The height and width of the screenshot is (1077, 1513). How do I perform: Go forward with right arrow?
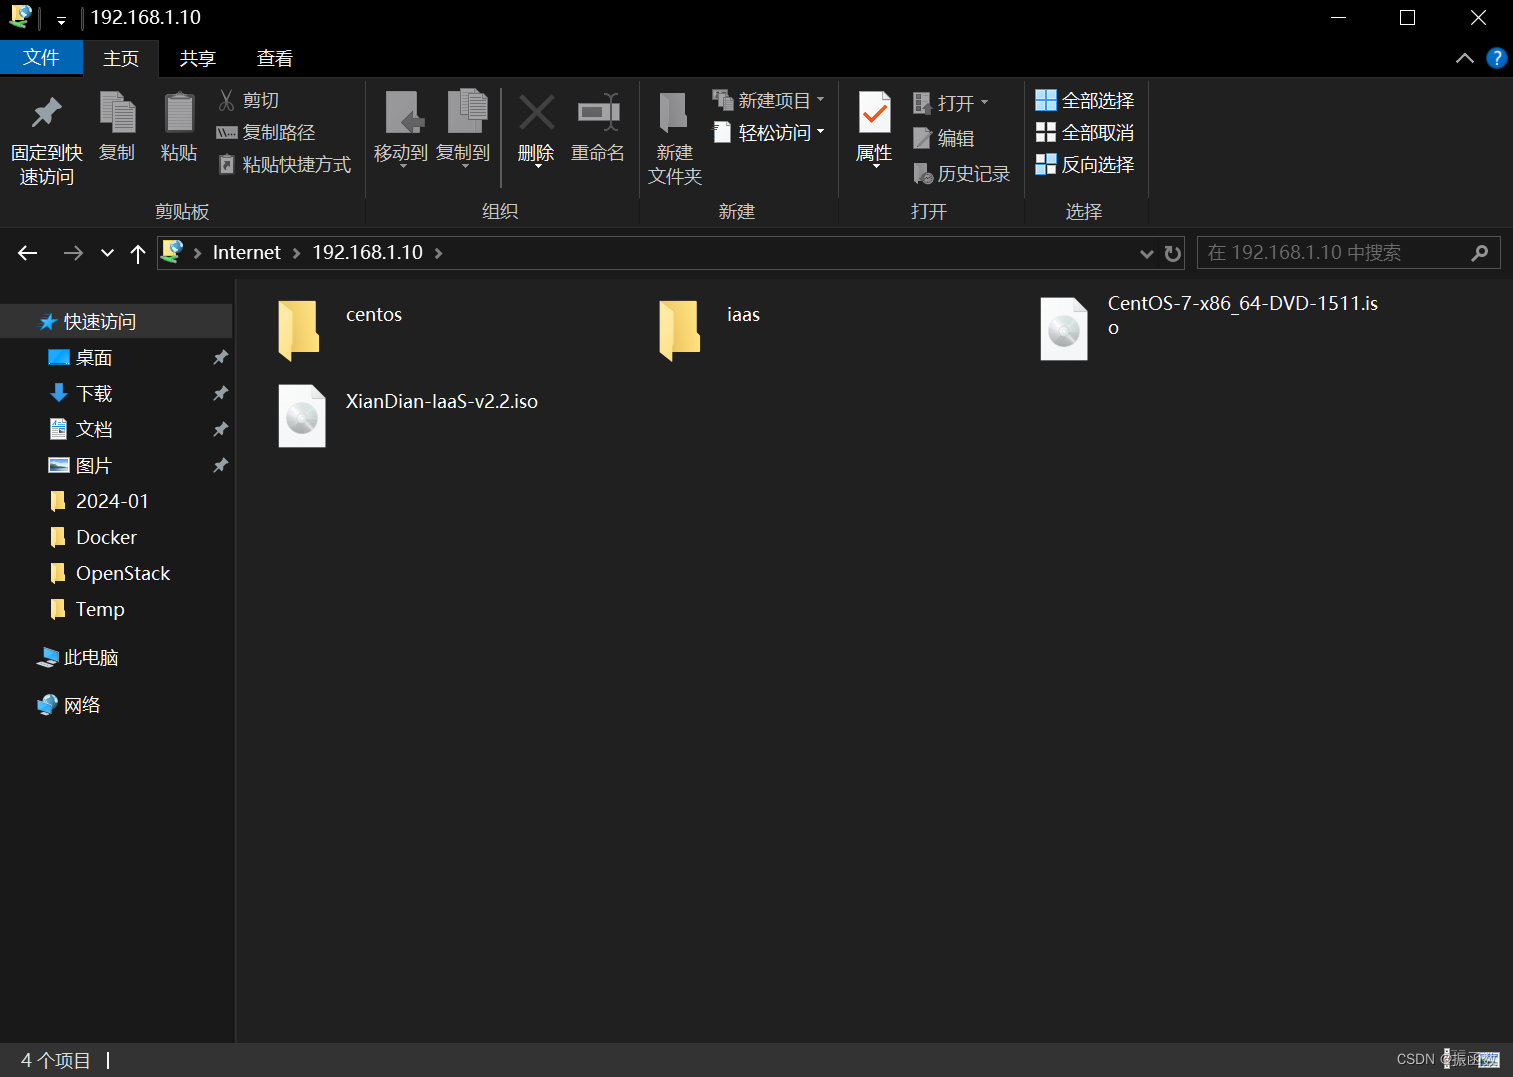(73, 253)
